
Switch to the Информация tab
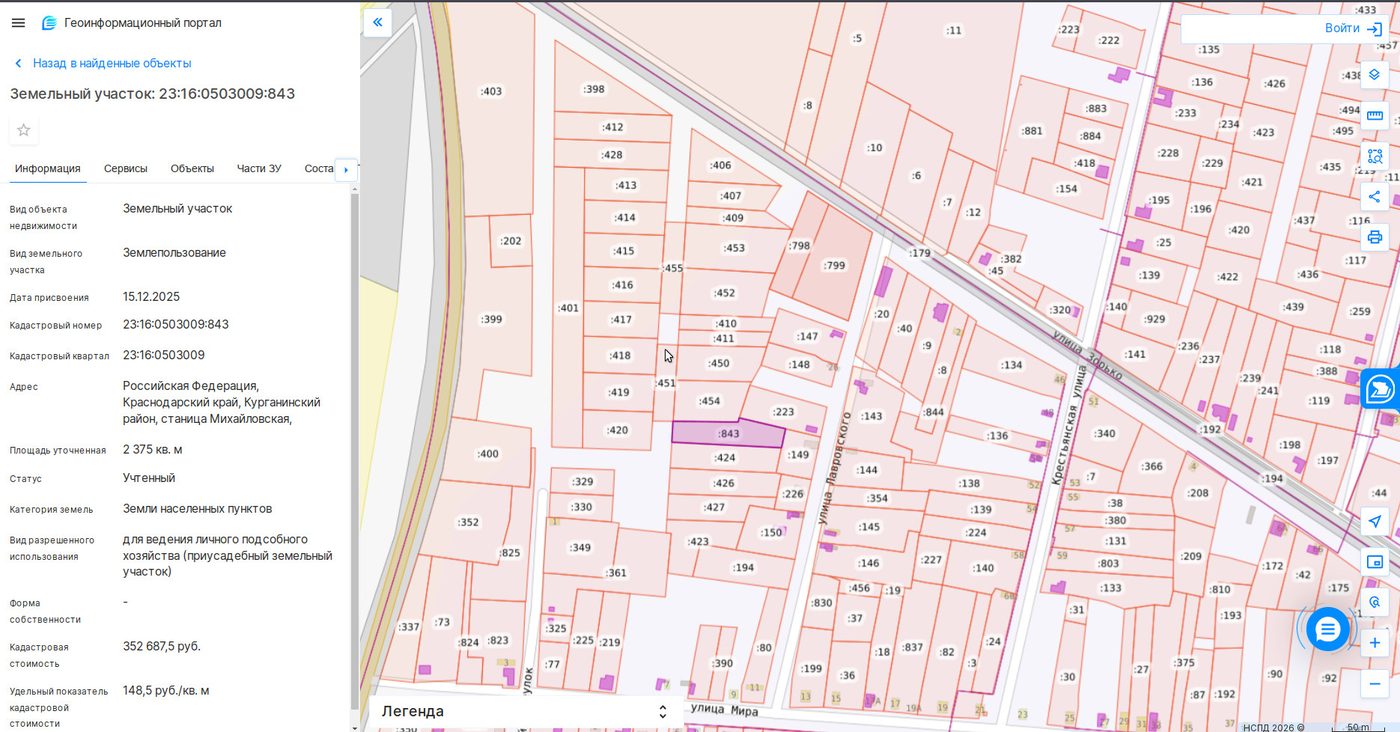point(48,168)
